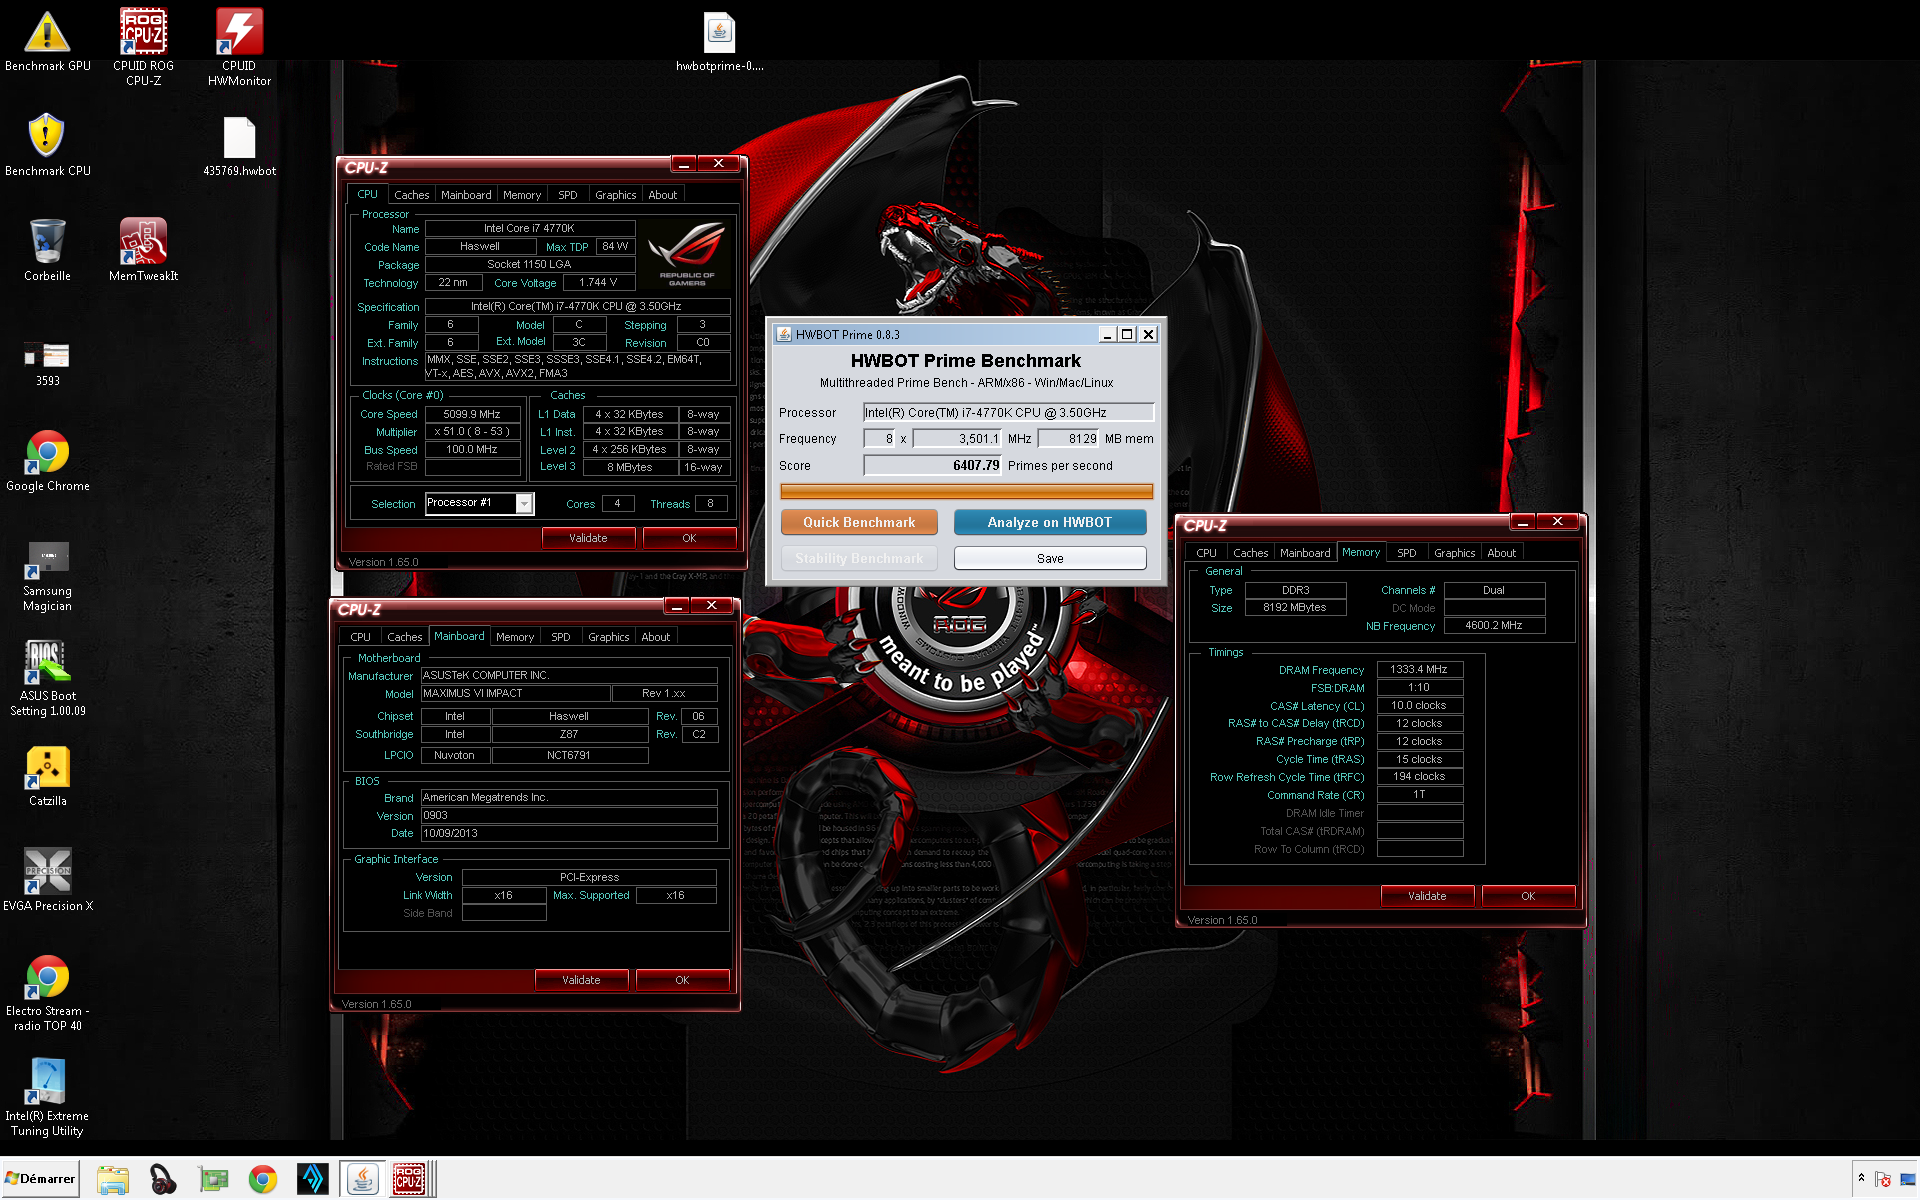Click HWBOT Prime orange progress bar
Viewport: 1920px width, 1200px height.
tap(966, 491)
